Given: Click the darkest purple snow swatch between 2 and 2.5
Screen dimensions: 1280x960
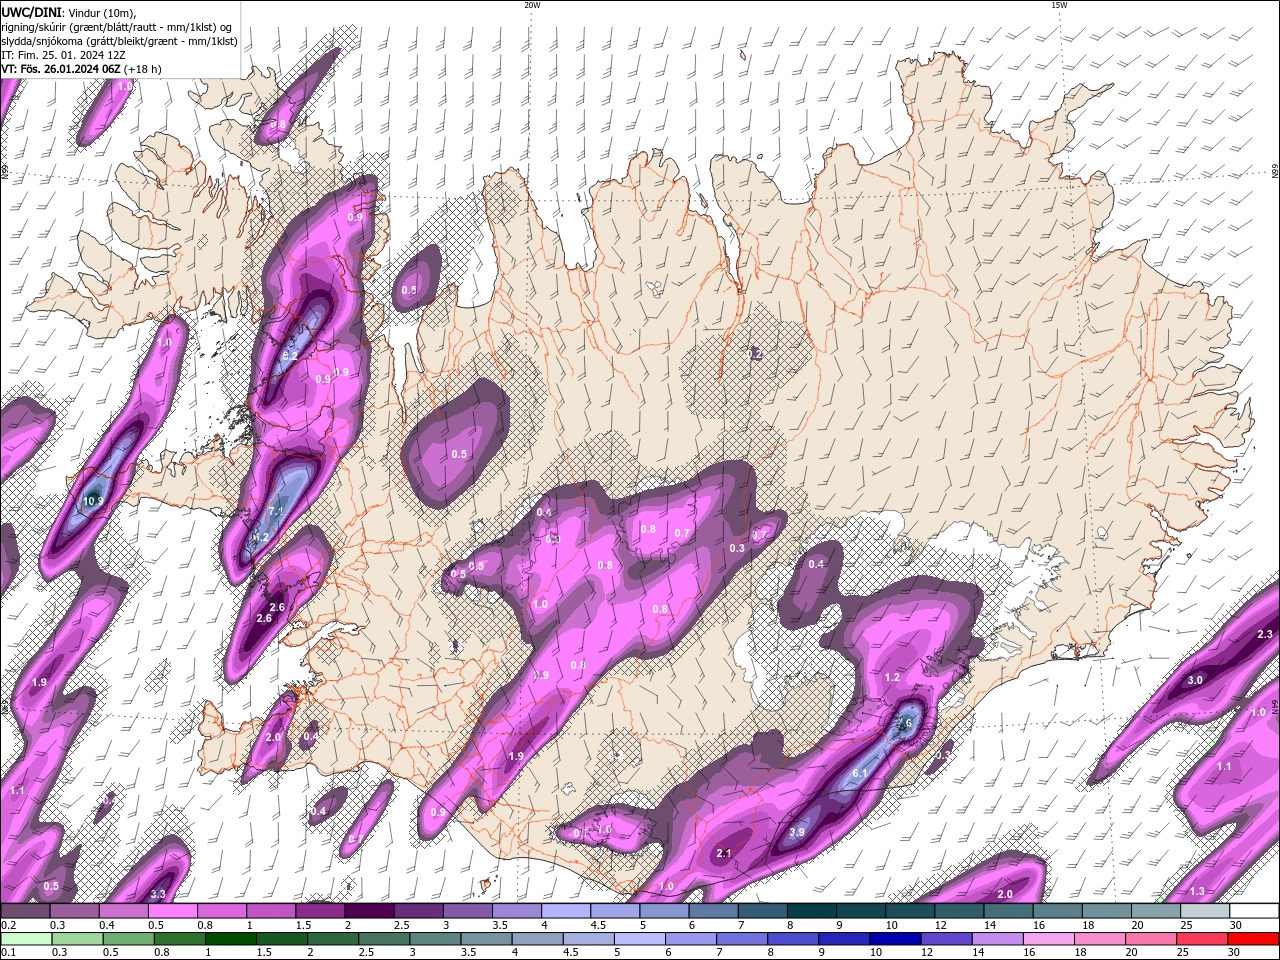Looking at the screenshot, I should 369,911.
